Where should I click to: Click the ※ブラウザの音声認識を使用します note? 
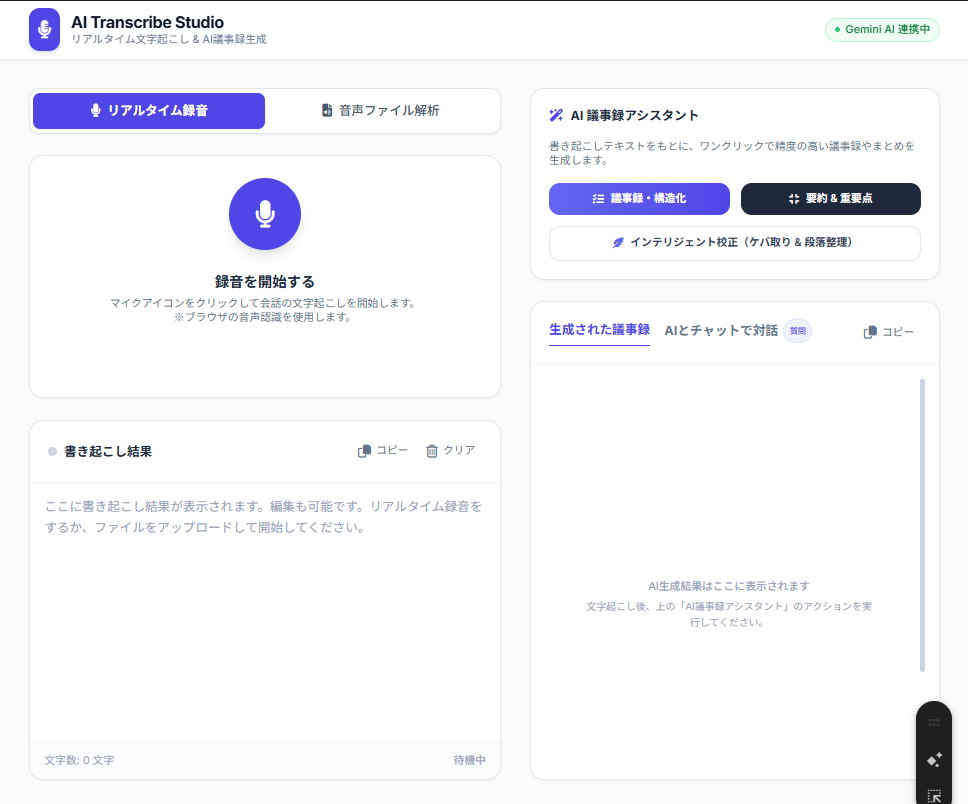262,317
